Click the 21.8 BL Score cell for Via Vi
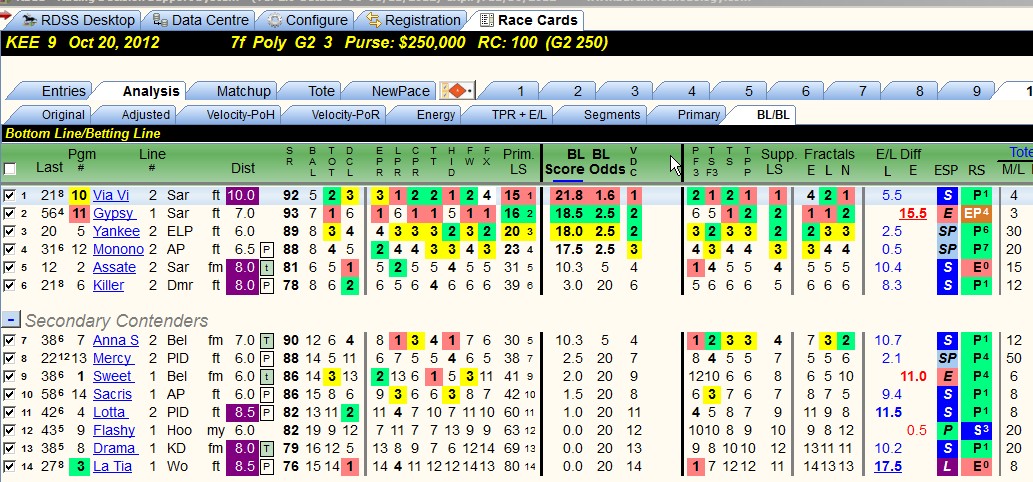Viewport: 1033px width, 482px height. tap(569, 196)
